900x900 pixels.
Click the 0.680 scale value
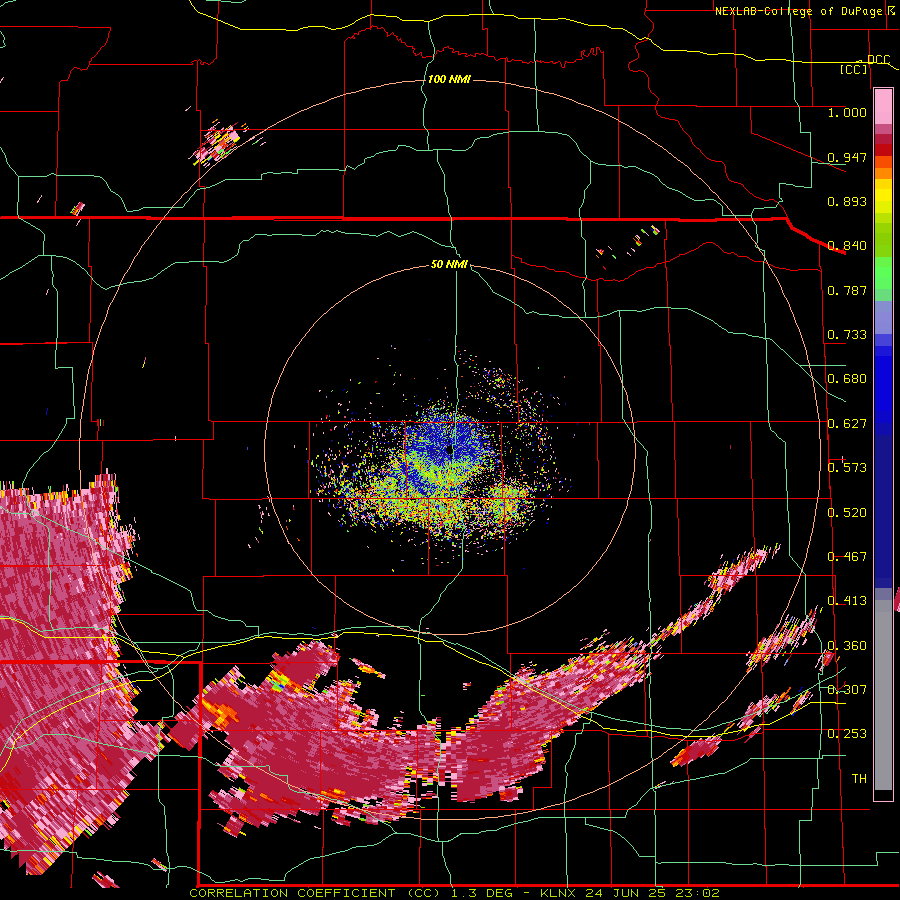[x=847, y=379]
